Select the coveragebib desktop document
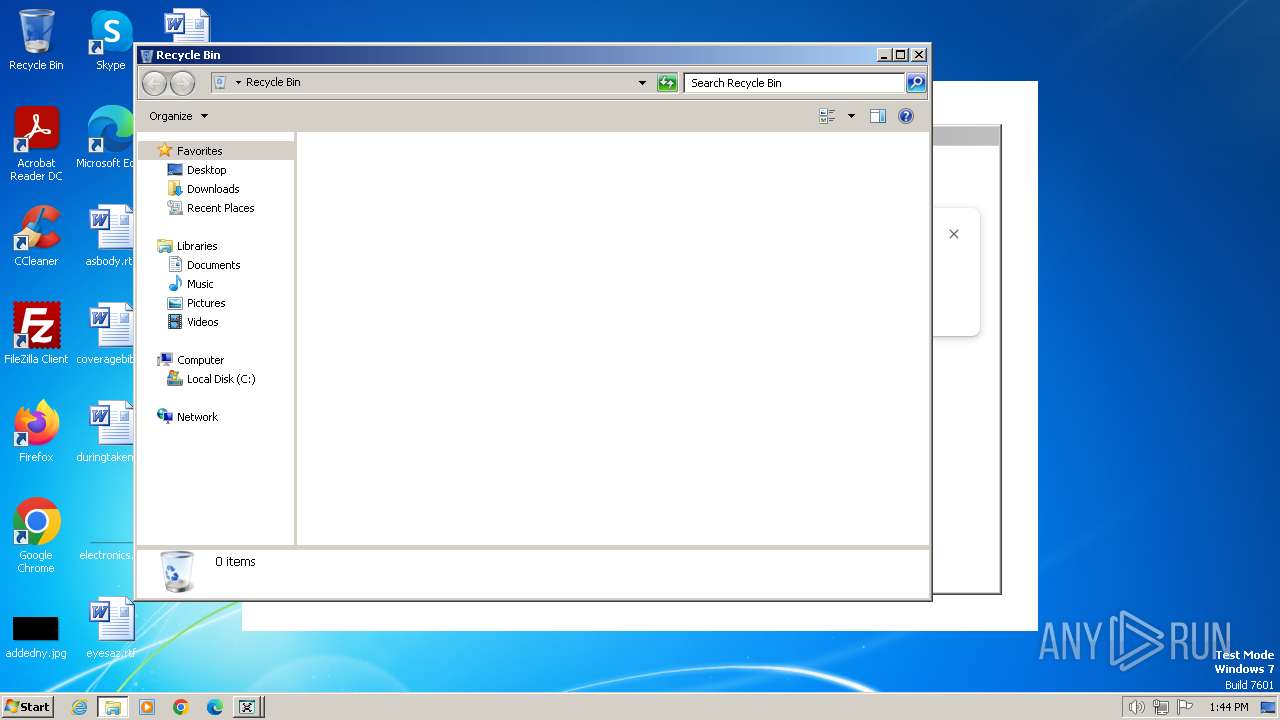Screen dimensions: 1280x720 point(105,334)
